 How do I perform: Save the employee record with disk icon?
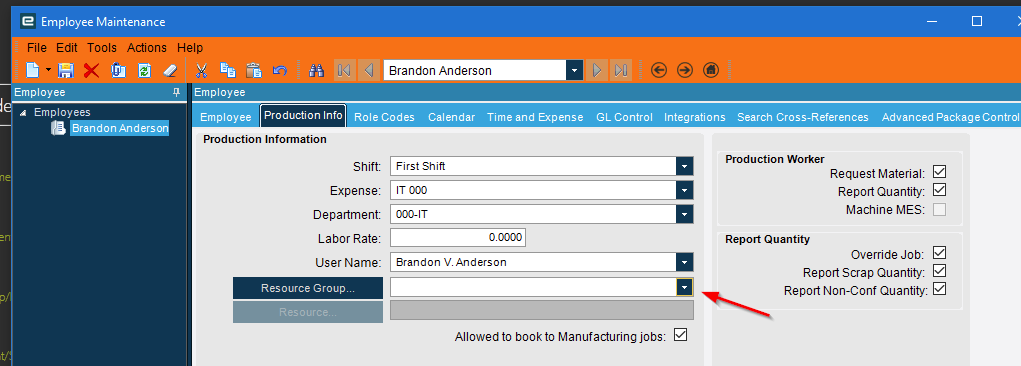click(66, 70)
